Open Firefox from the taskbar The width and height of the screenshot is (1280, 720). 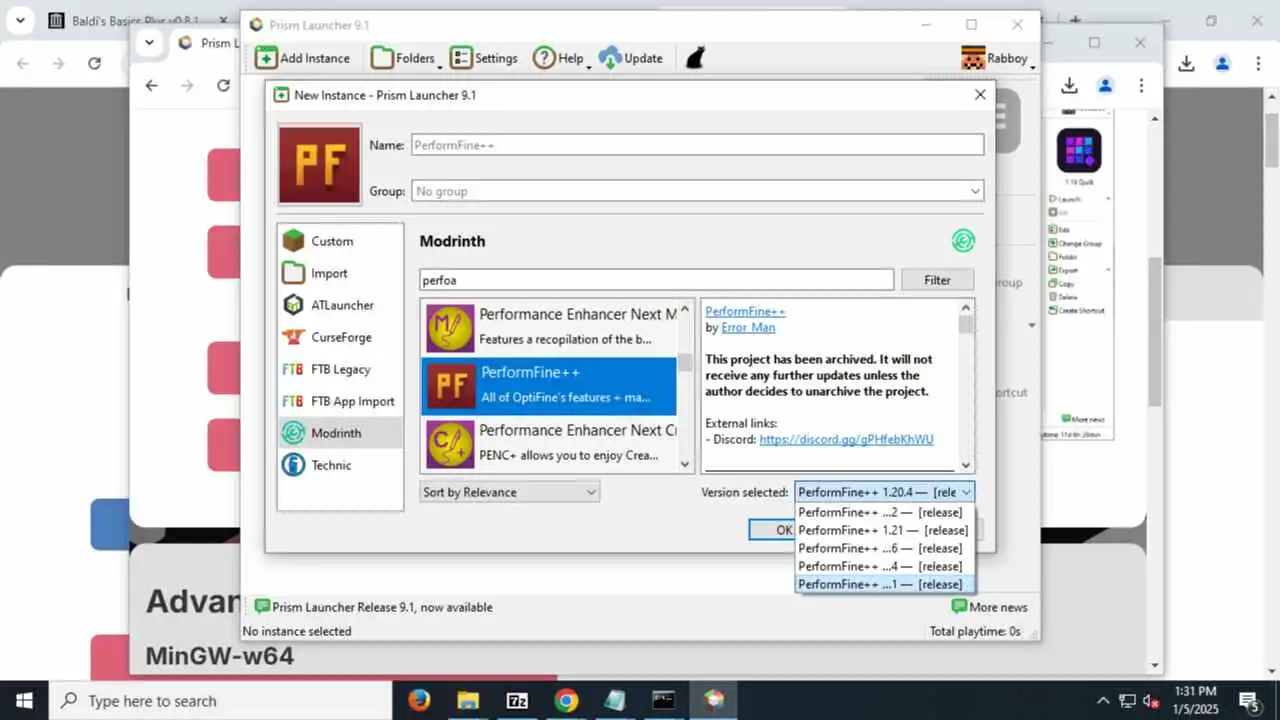[x=420, y=700]
